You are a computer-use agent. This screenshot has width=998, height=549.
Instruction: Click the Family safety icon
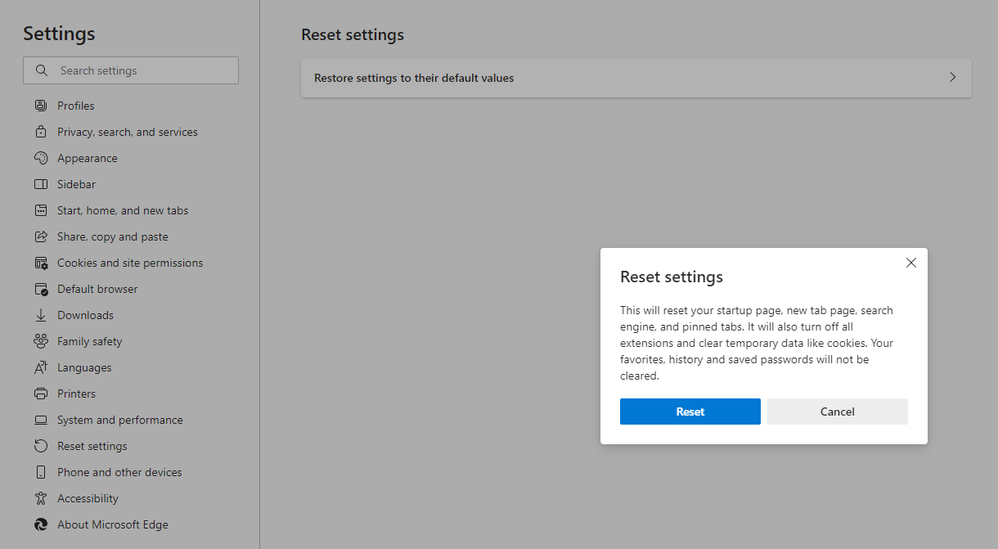pyautogui.click(x=41, y=341)
